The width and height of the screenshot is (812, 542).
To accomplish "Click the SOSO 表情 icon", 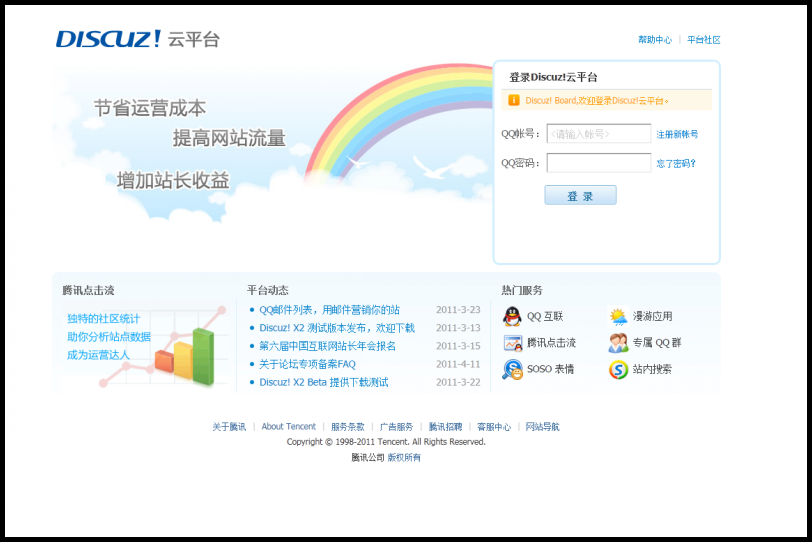I will (513, 369).
